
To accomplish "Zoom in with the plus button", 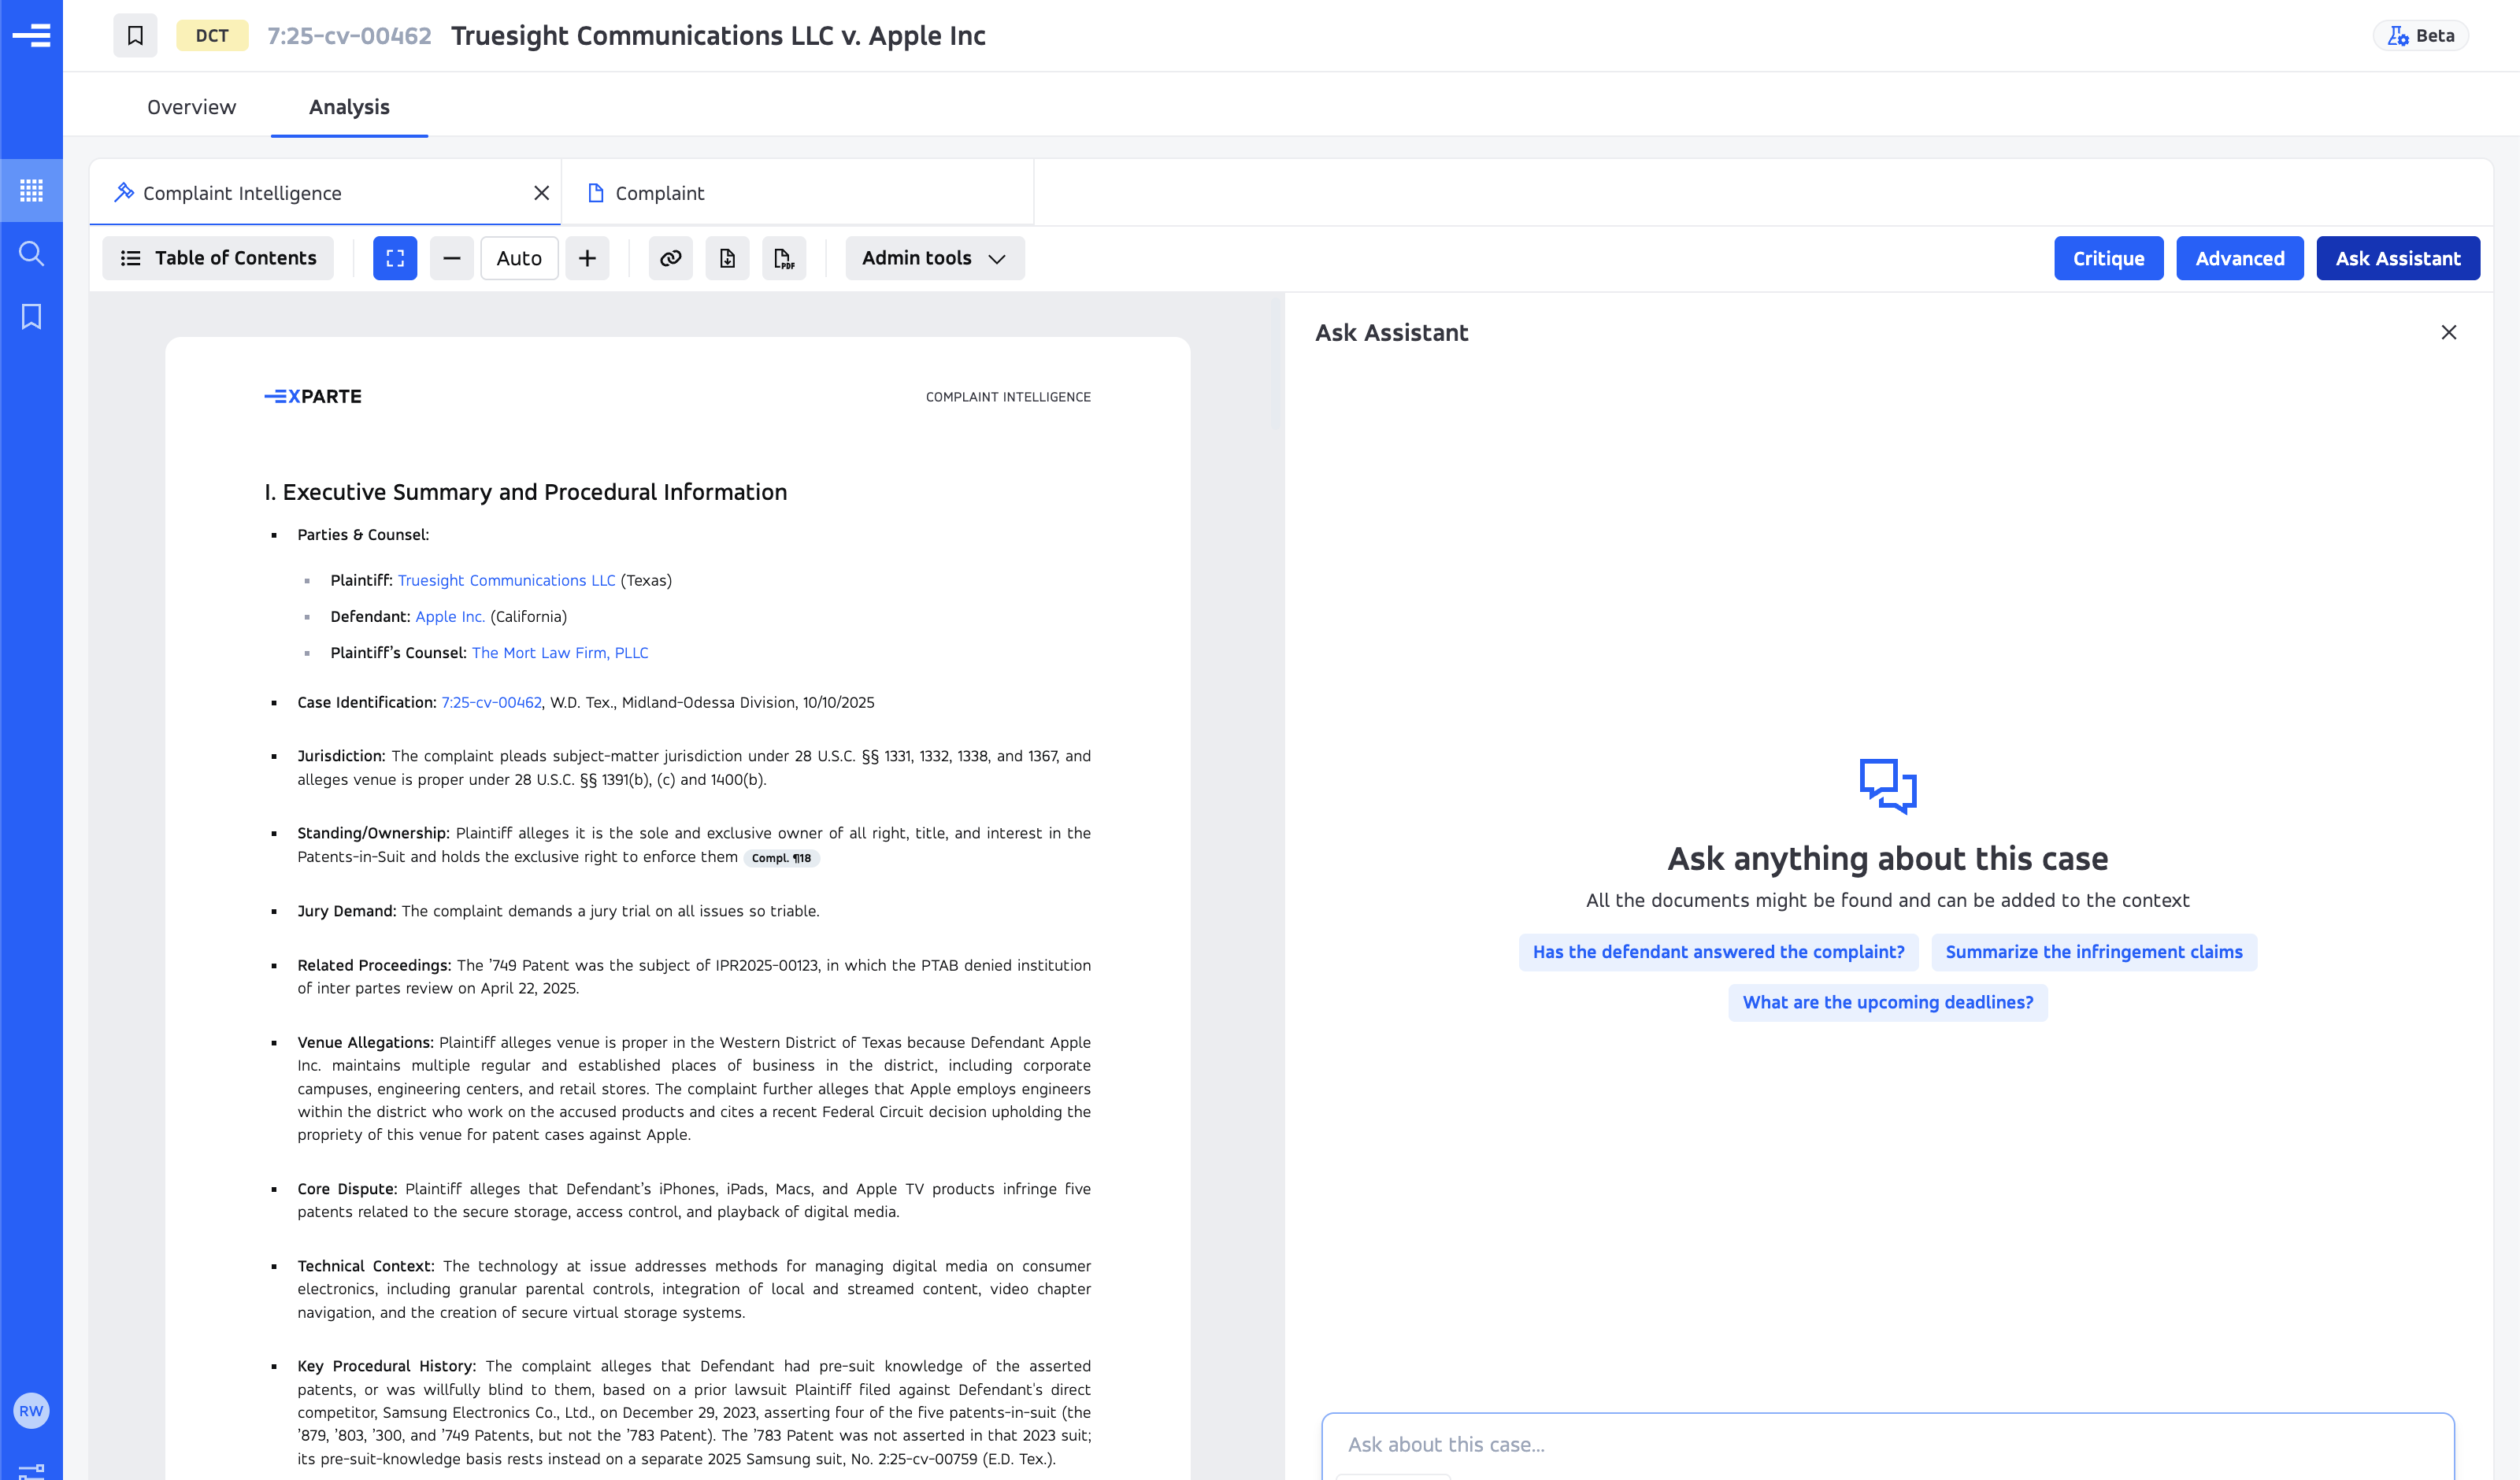I will (587, 258).
